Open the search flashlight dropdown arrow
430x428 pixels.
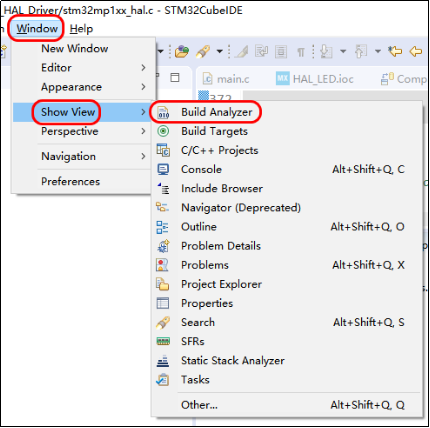(x=220, y=51)
